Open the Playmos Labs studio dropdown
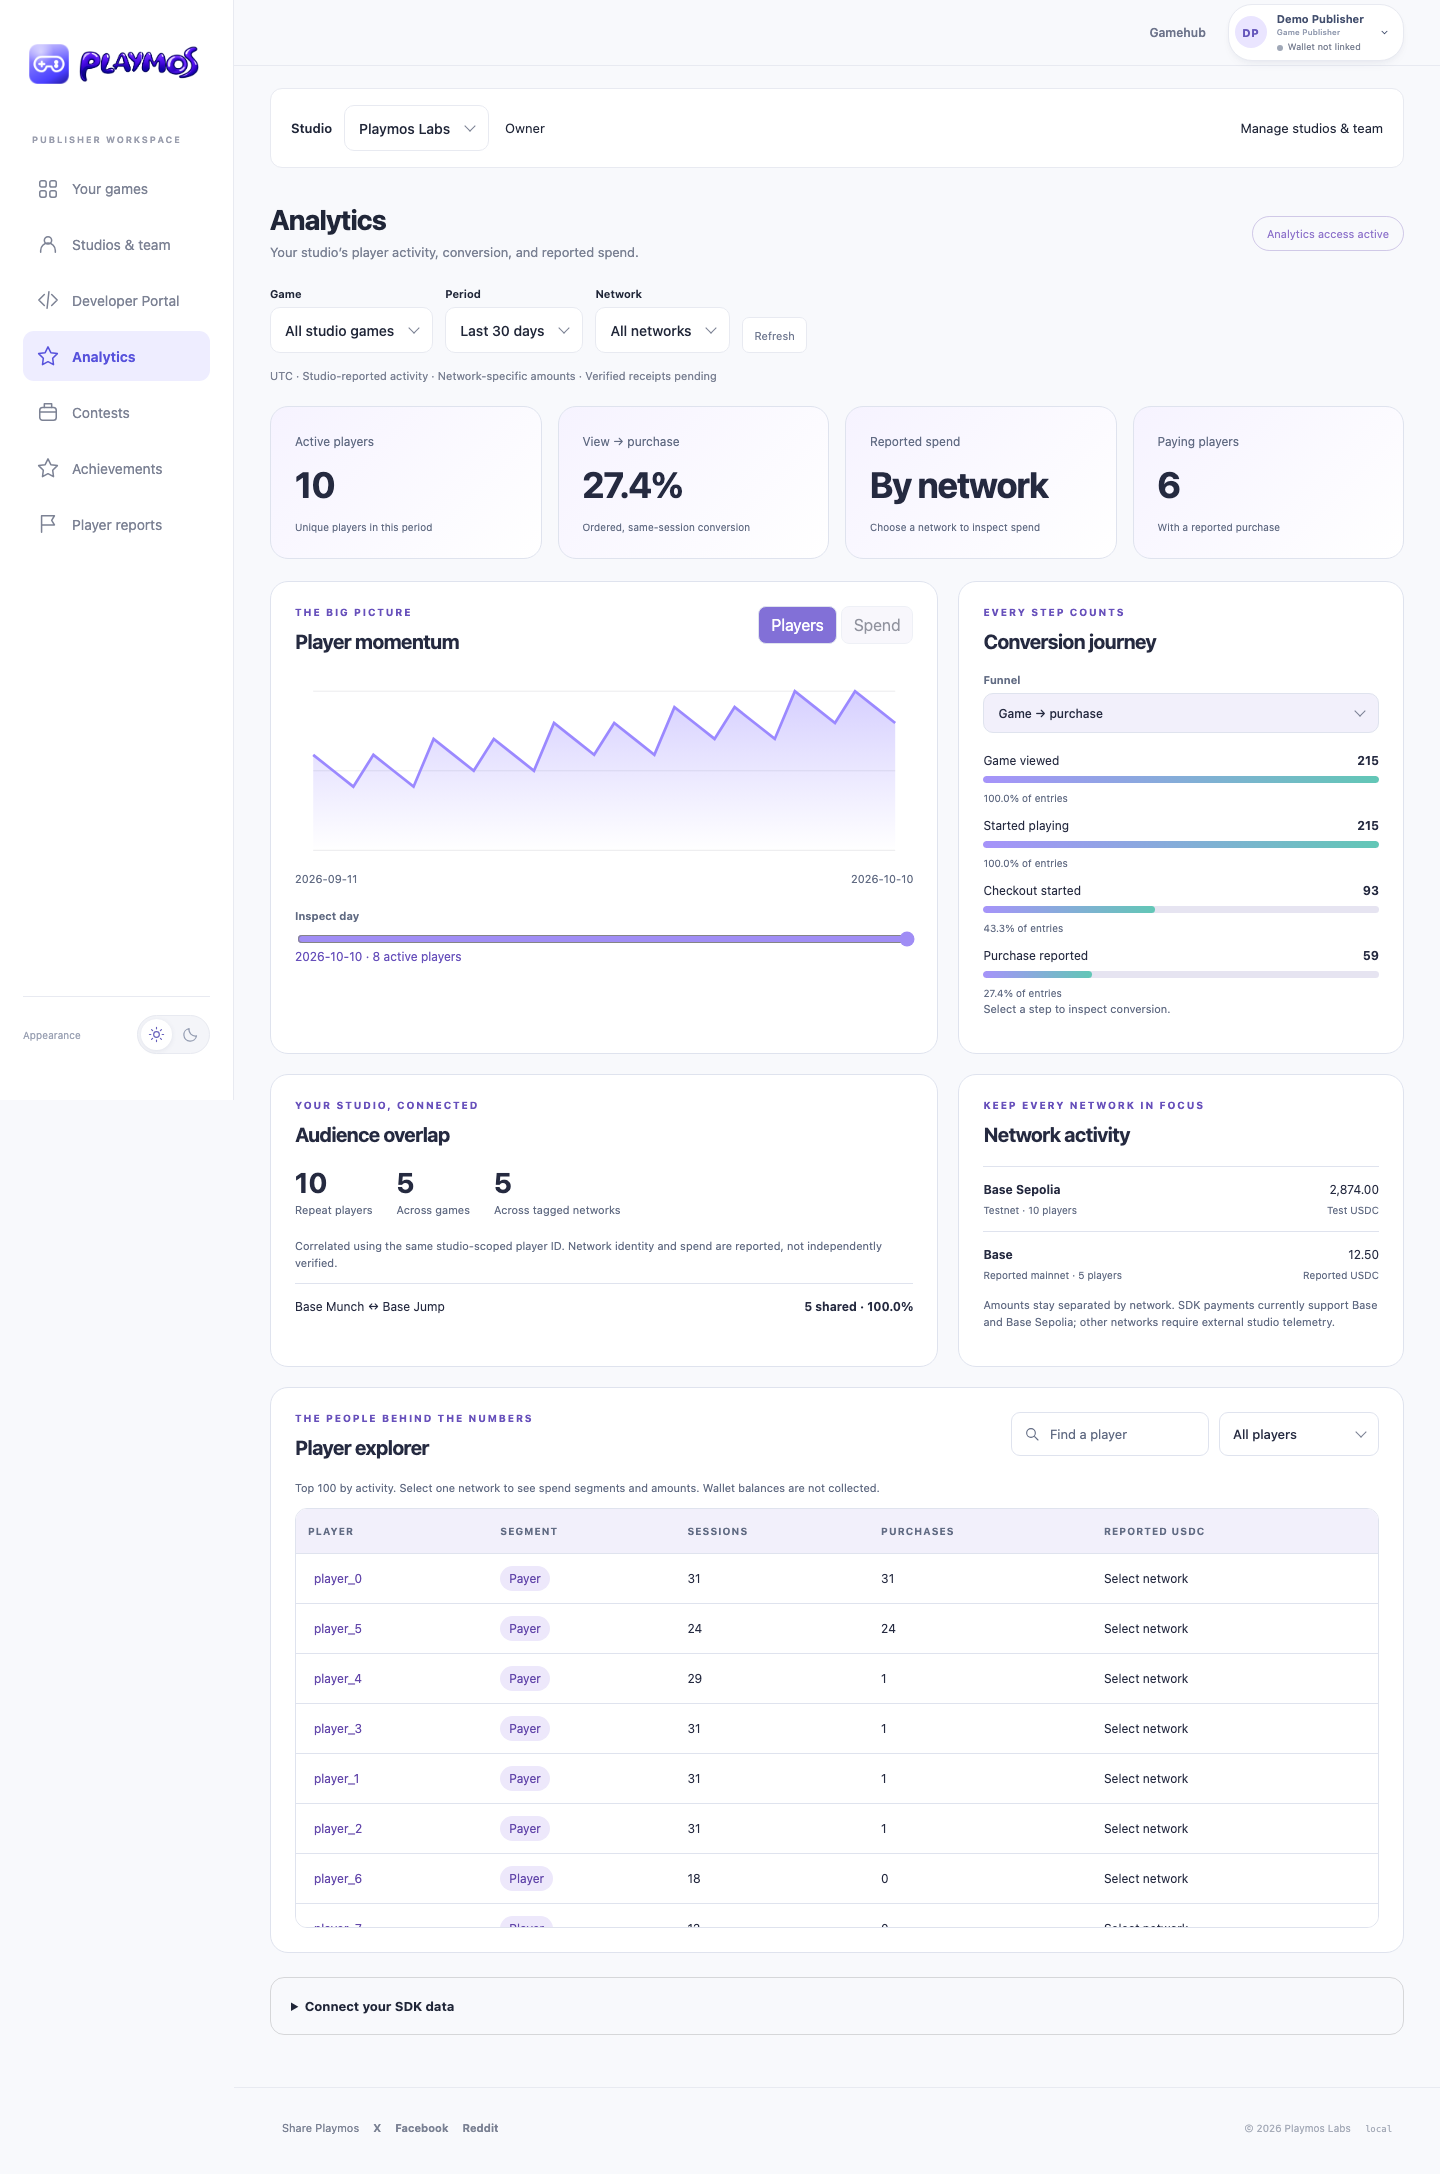Viewport: 1440px width, 2174px height. click(x=416, y=128)
